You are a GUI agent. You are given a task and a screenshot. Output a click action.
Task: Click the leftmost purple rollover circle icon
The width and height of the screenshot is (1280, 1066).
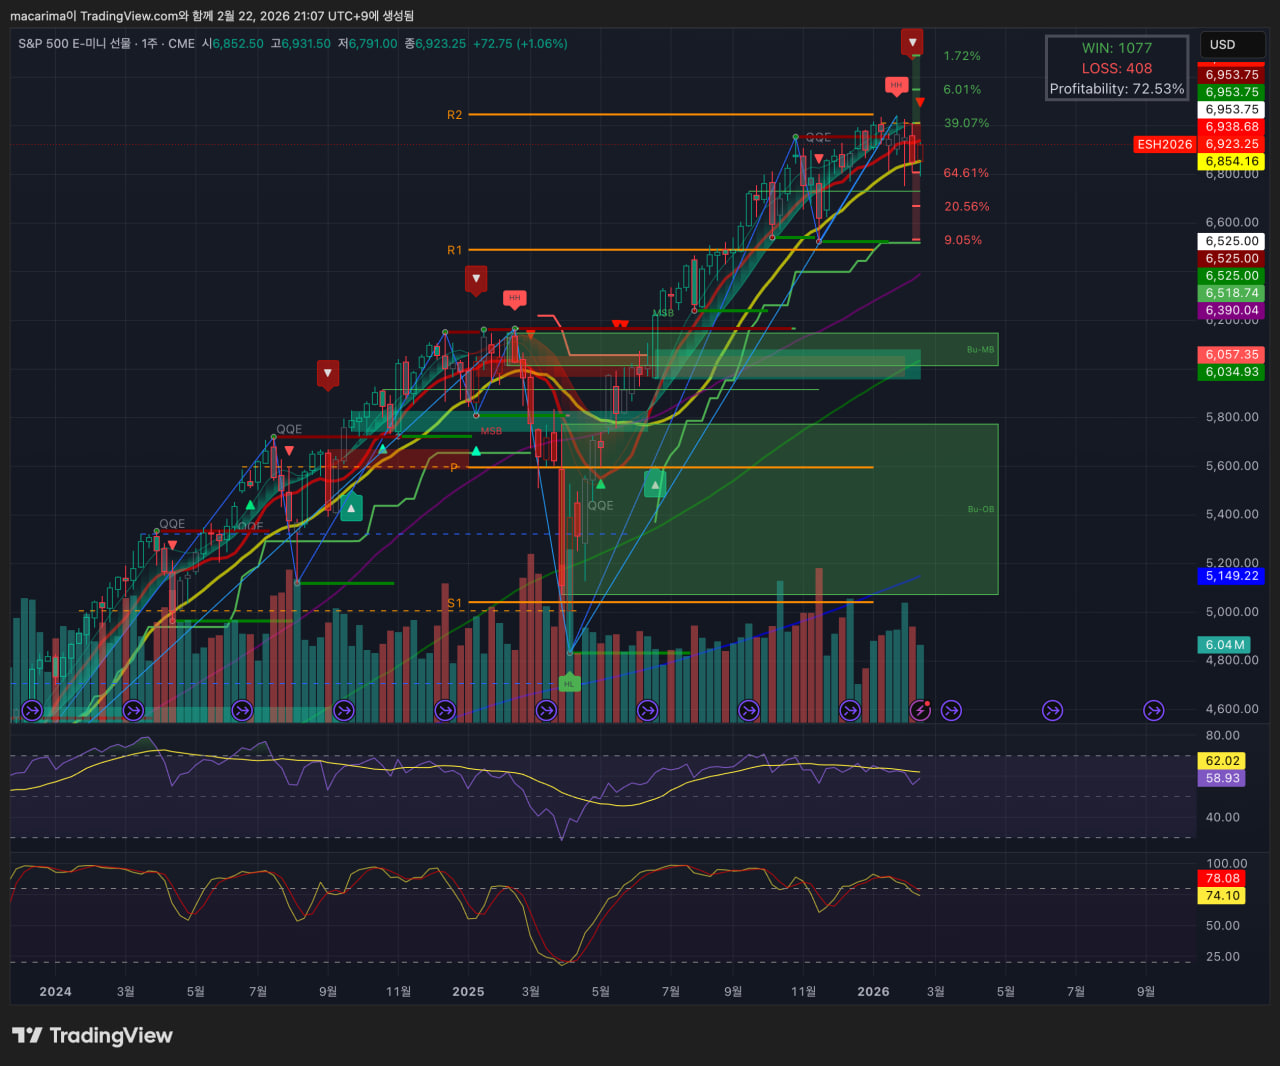coord(32,710)
